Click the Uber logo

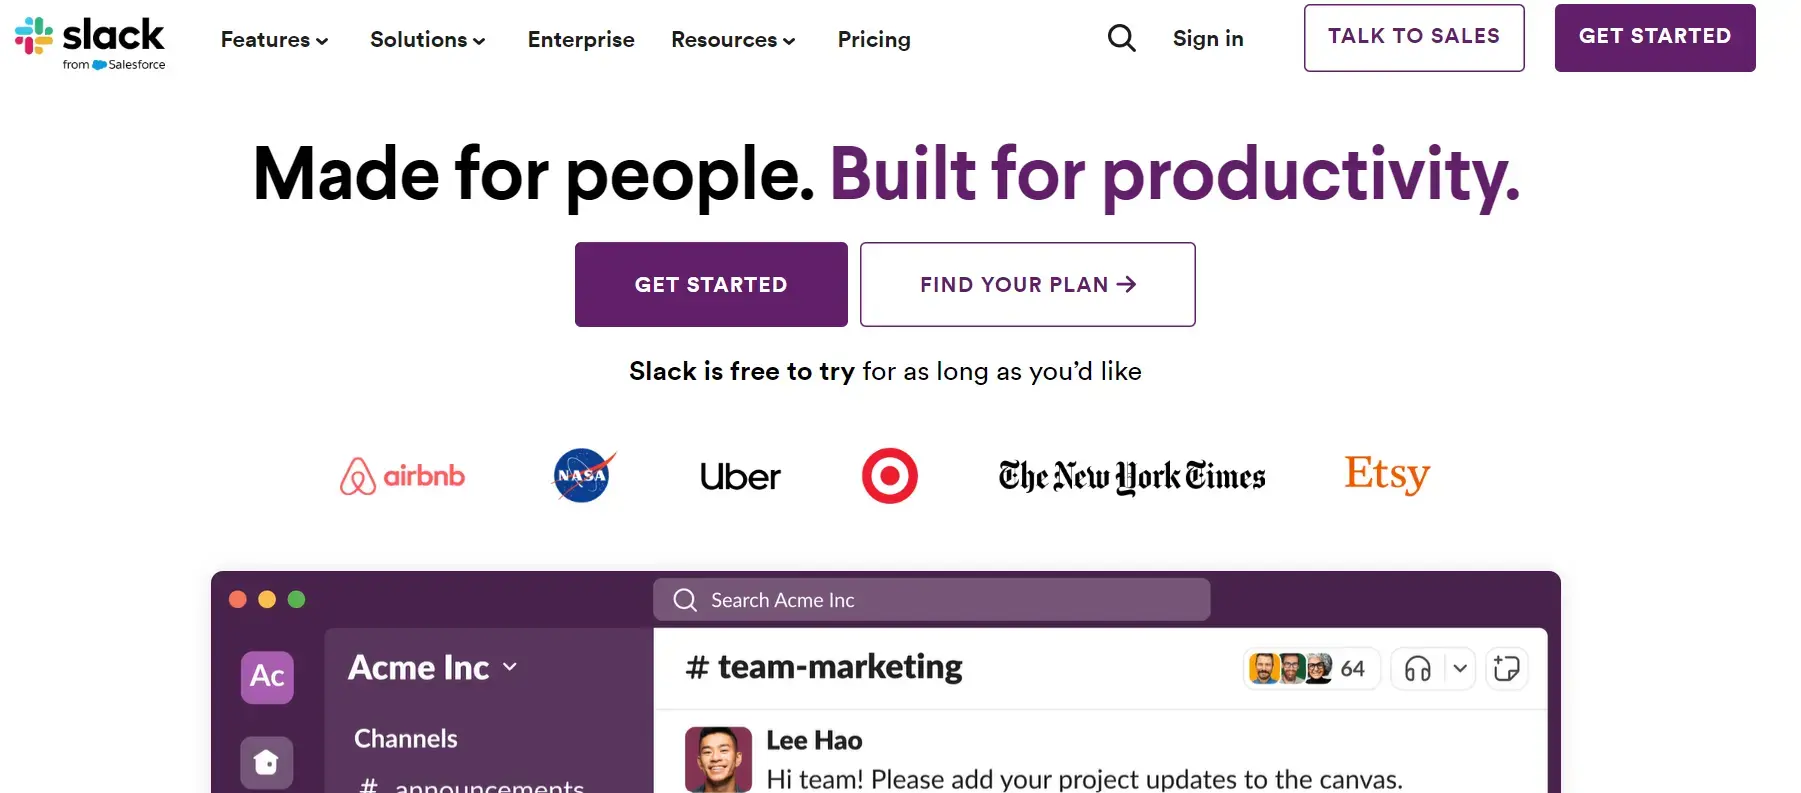tap(739, 476)
